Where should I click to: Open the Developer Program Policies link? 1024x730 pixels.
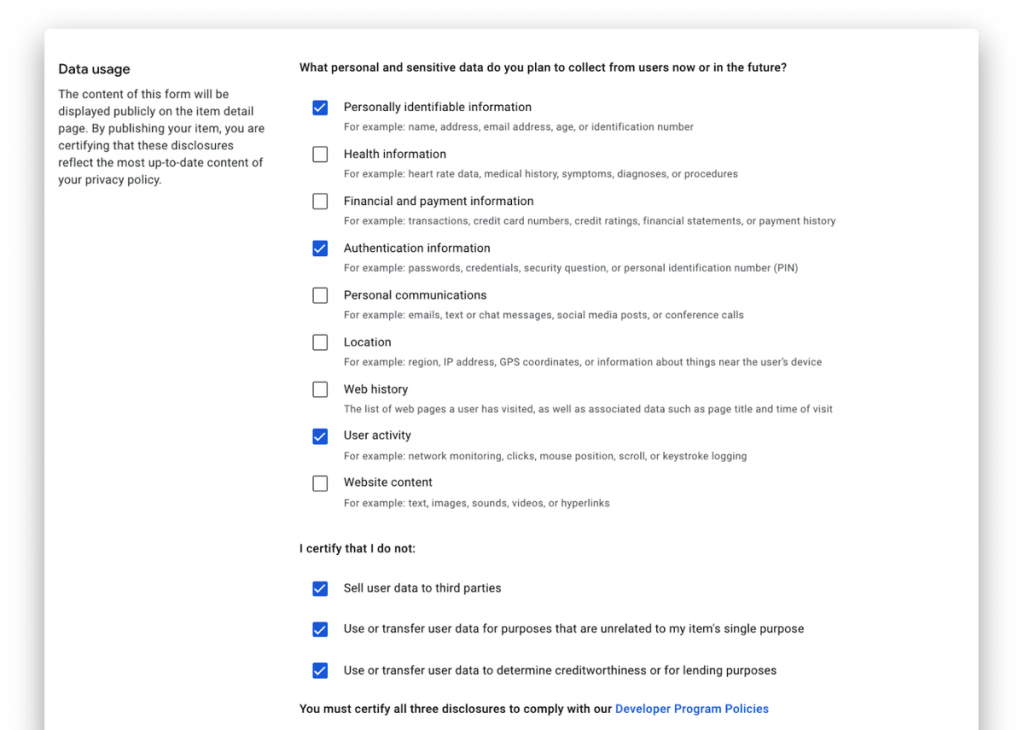(692, 708)
